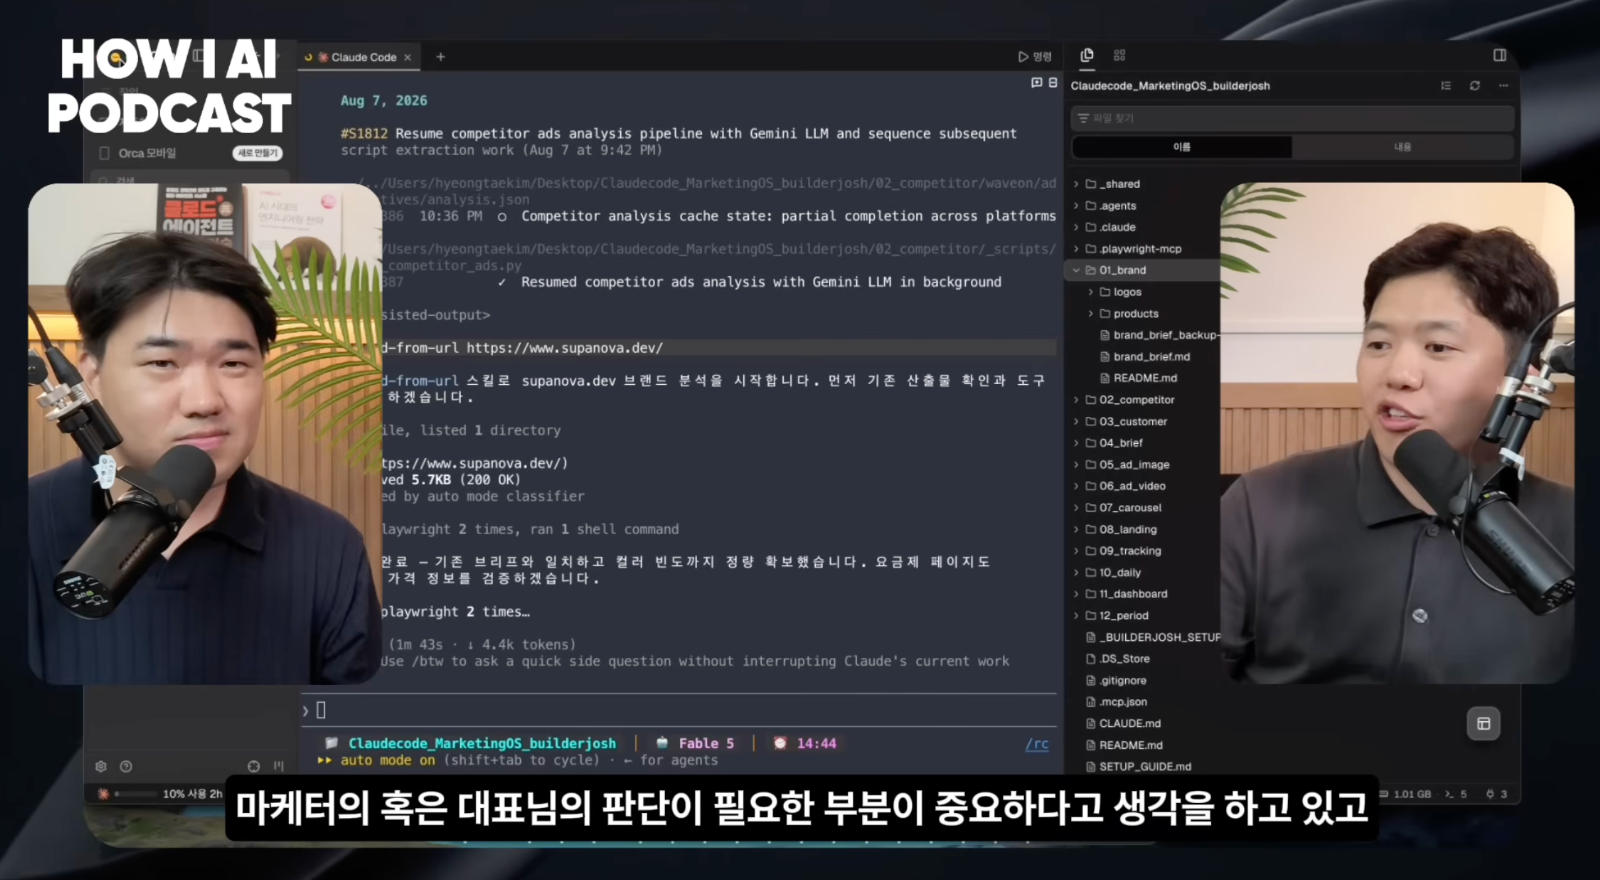1600x880 pixels.
Task: Open a new terminal tab with plus
Action: pos(440,57)
